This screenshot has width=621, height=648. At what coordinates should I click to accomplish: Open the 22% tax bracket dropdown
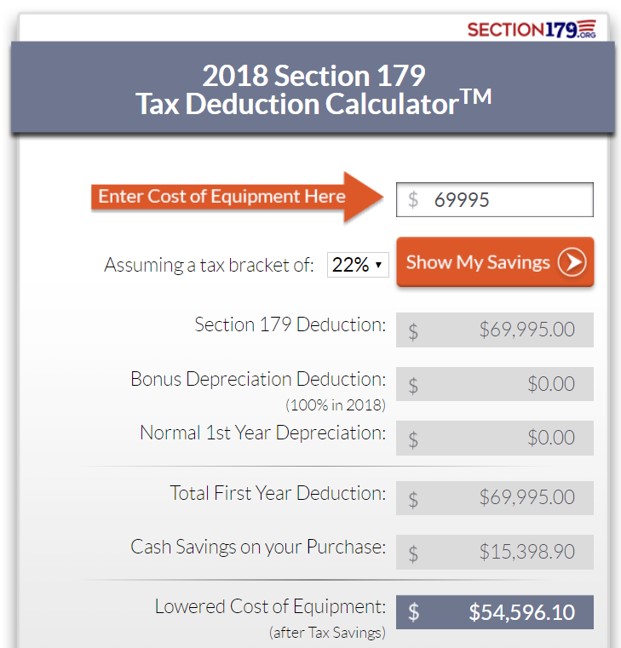coord(357,265)
